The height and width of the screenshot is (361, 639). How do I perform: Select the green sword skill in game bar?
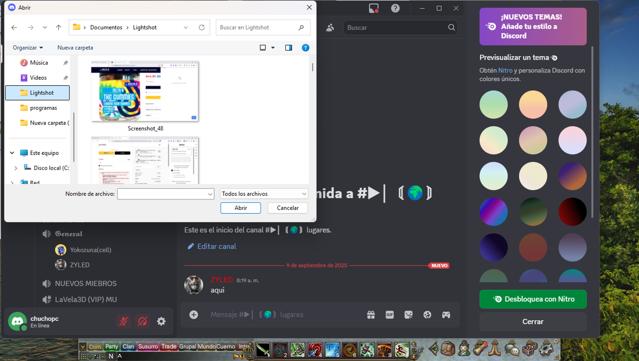(264, 350)
